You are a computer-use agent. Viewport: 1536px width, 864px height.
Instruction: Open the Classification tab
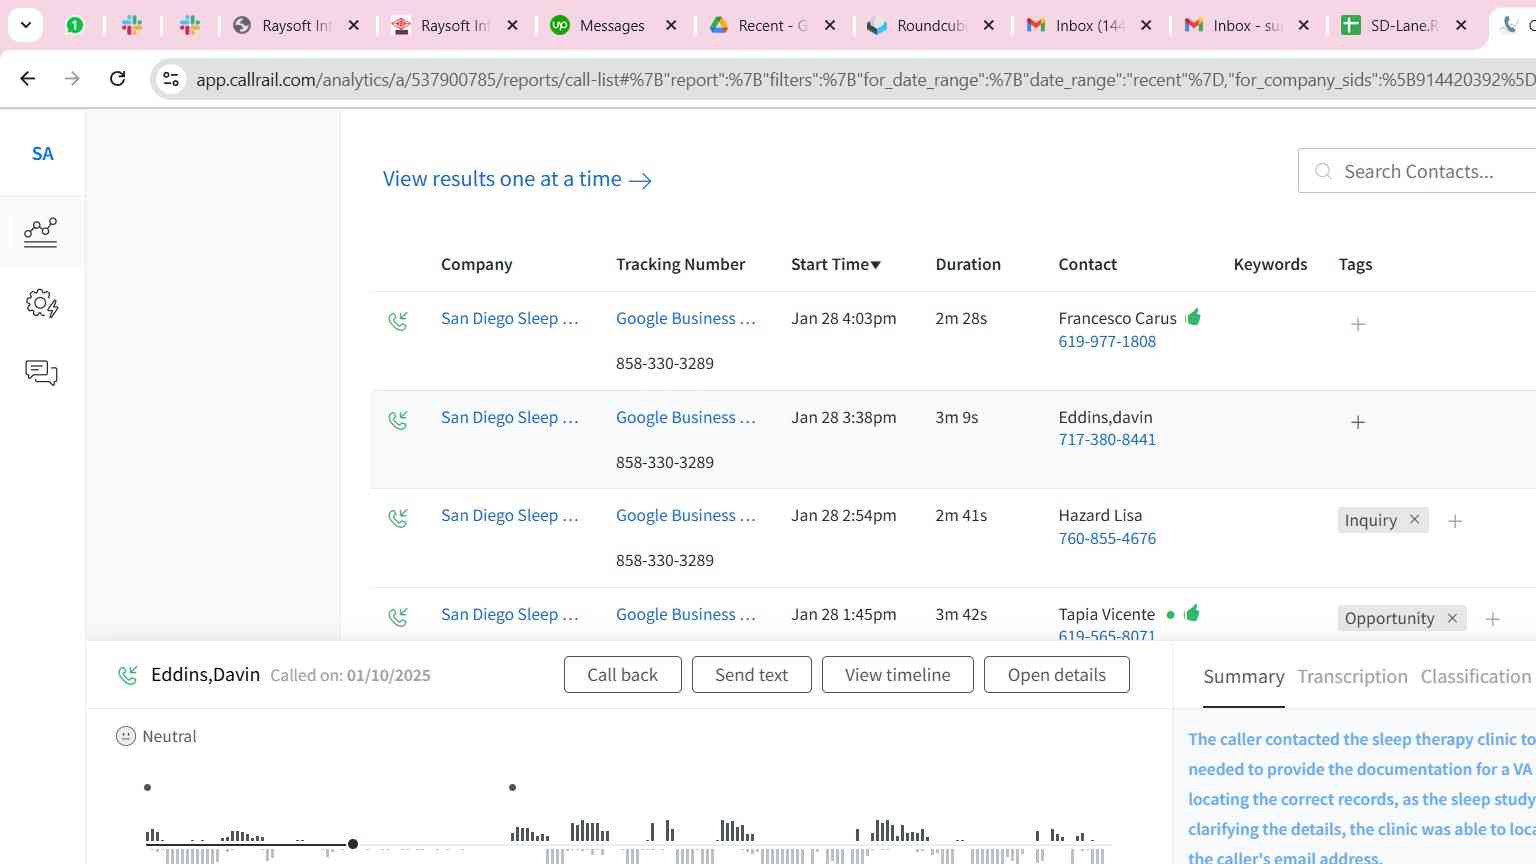[1476, 677]
